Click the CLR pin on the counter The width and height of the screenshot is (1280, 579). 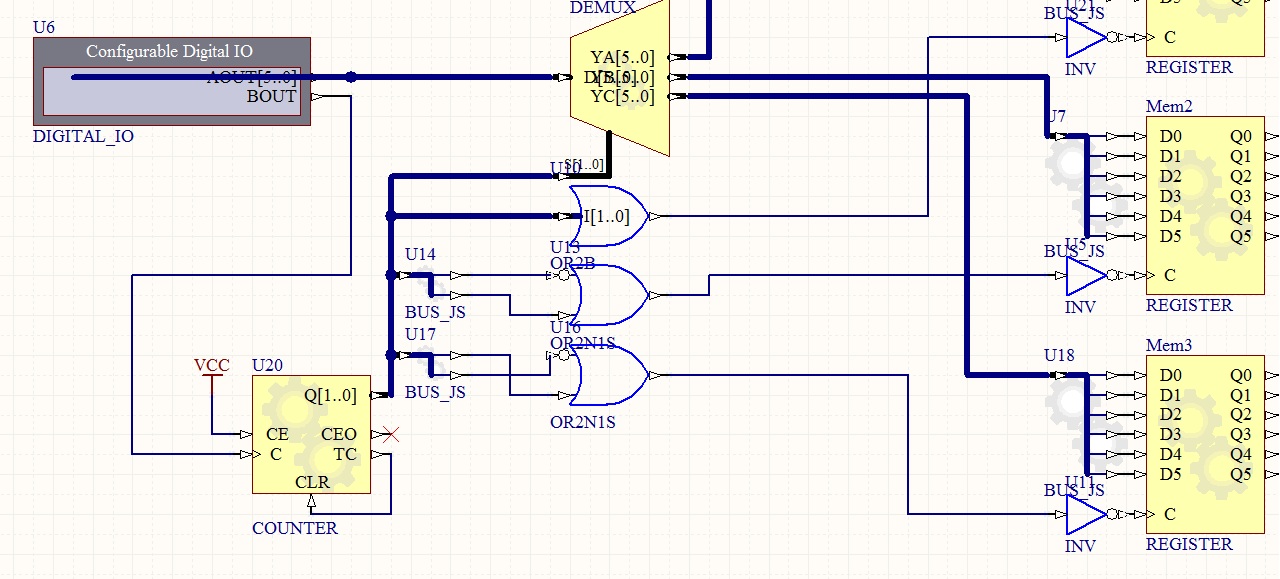(311, 482)
